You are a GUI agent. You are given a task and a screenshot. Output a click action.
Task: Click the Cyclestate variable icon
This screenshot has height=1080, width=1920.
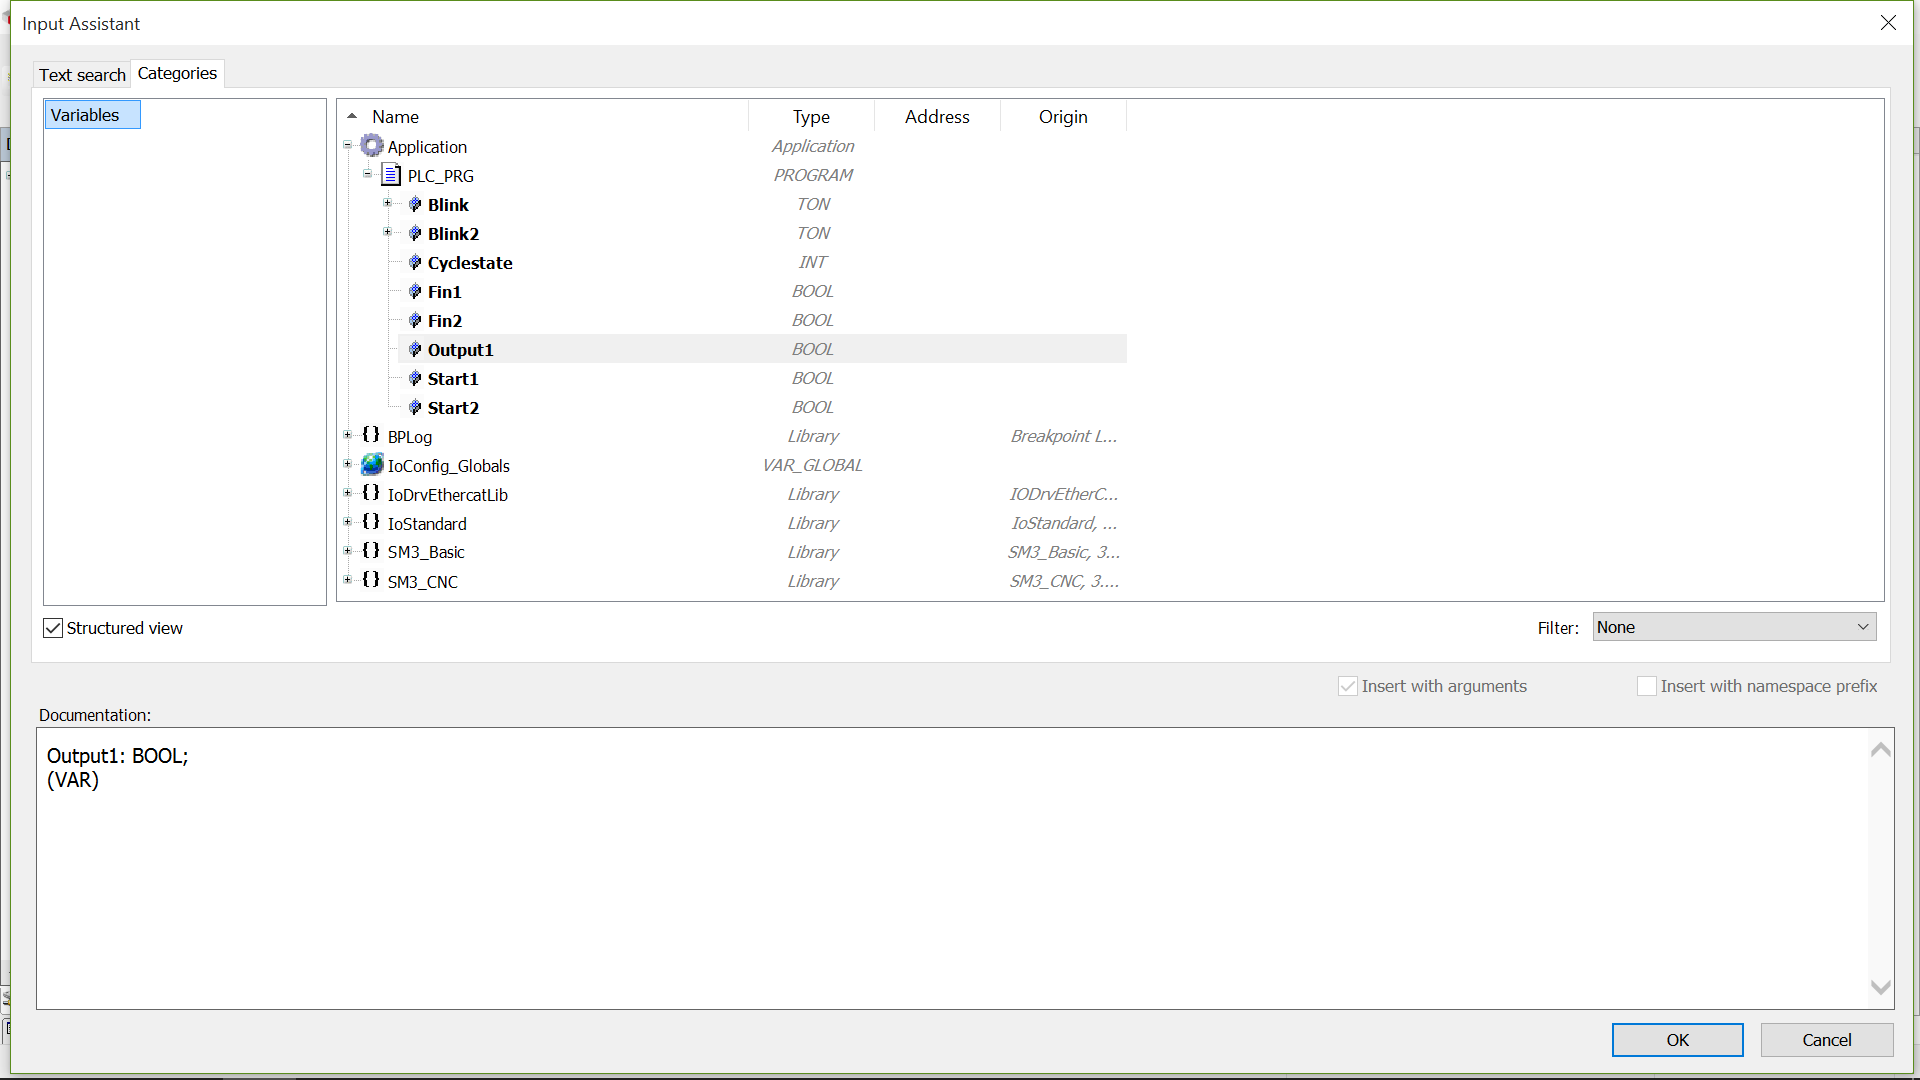tap(415, 262)
